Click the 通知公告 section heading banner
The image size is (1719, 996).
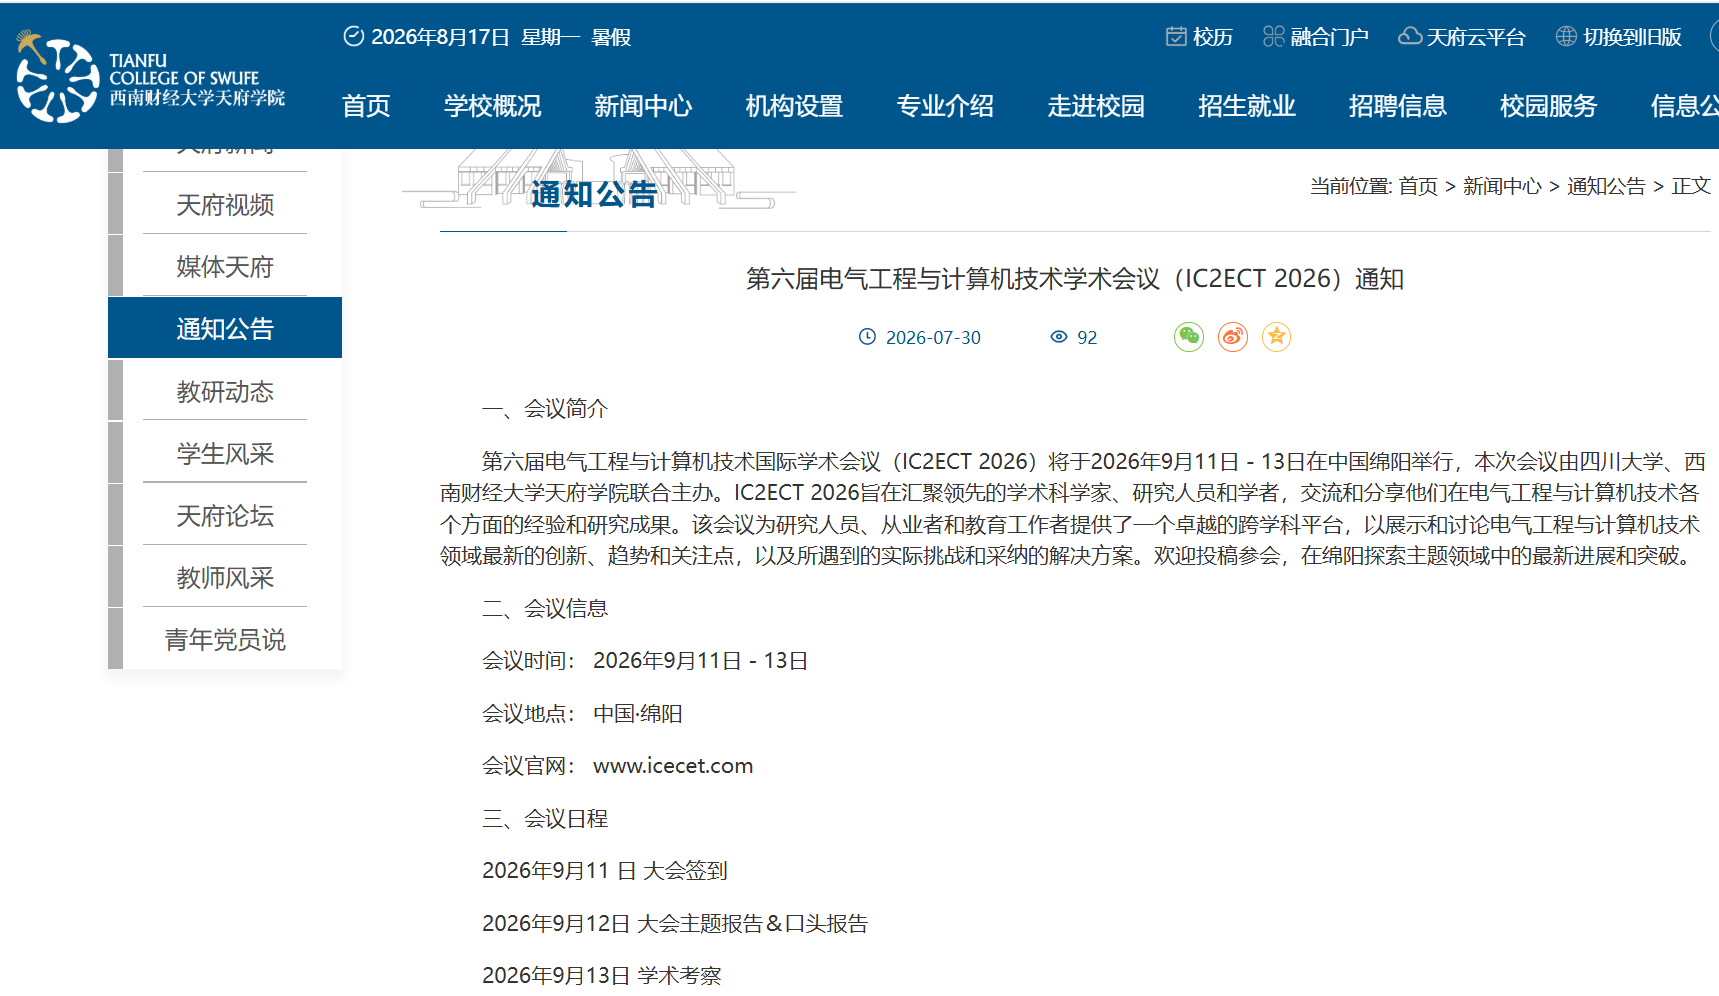click(x=594, y=193)
